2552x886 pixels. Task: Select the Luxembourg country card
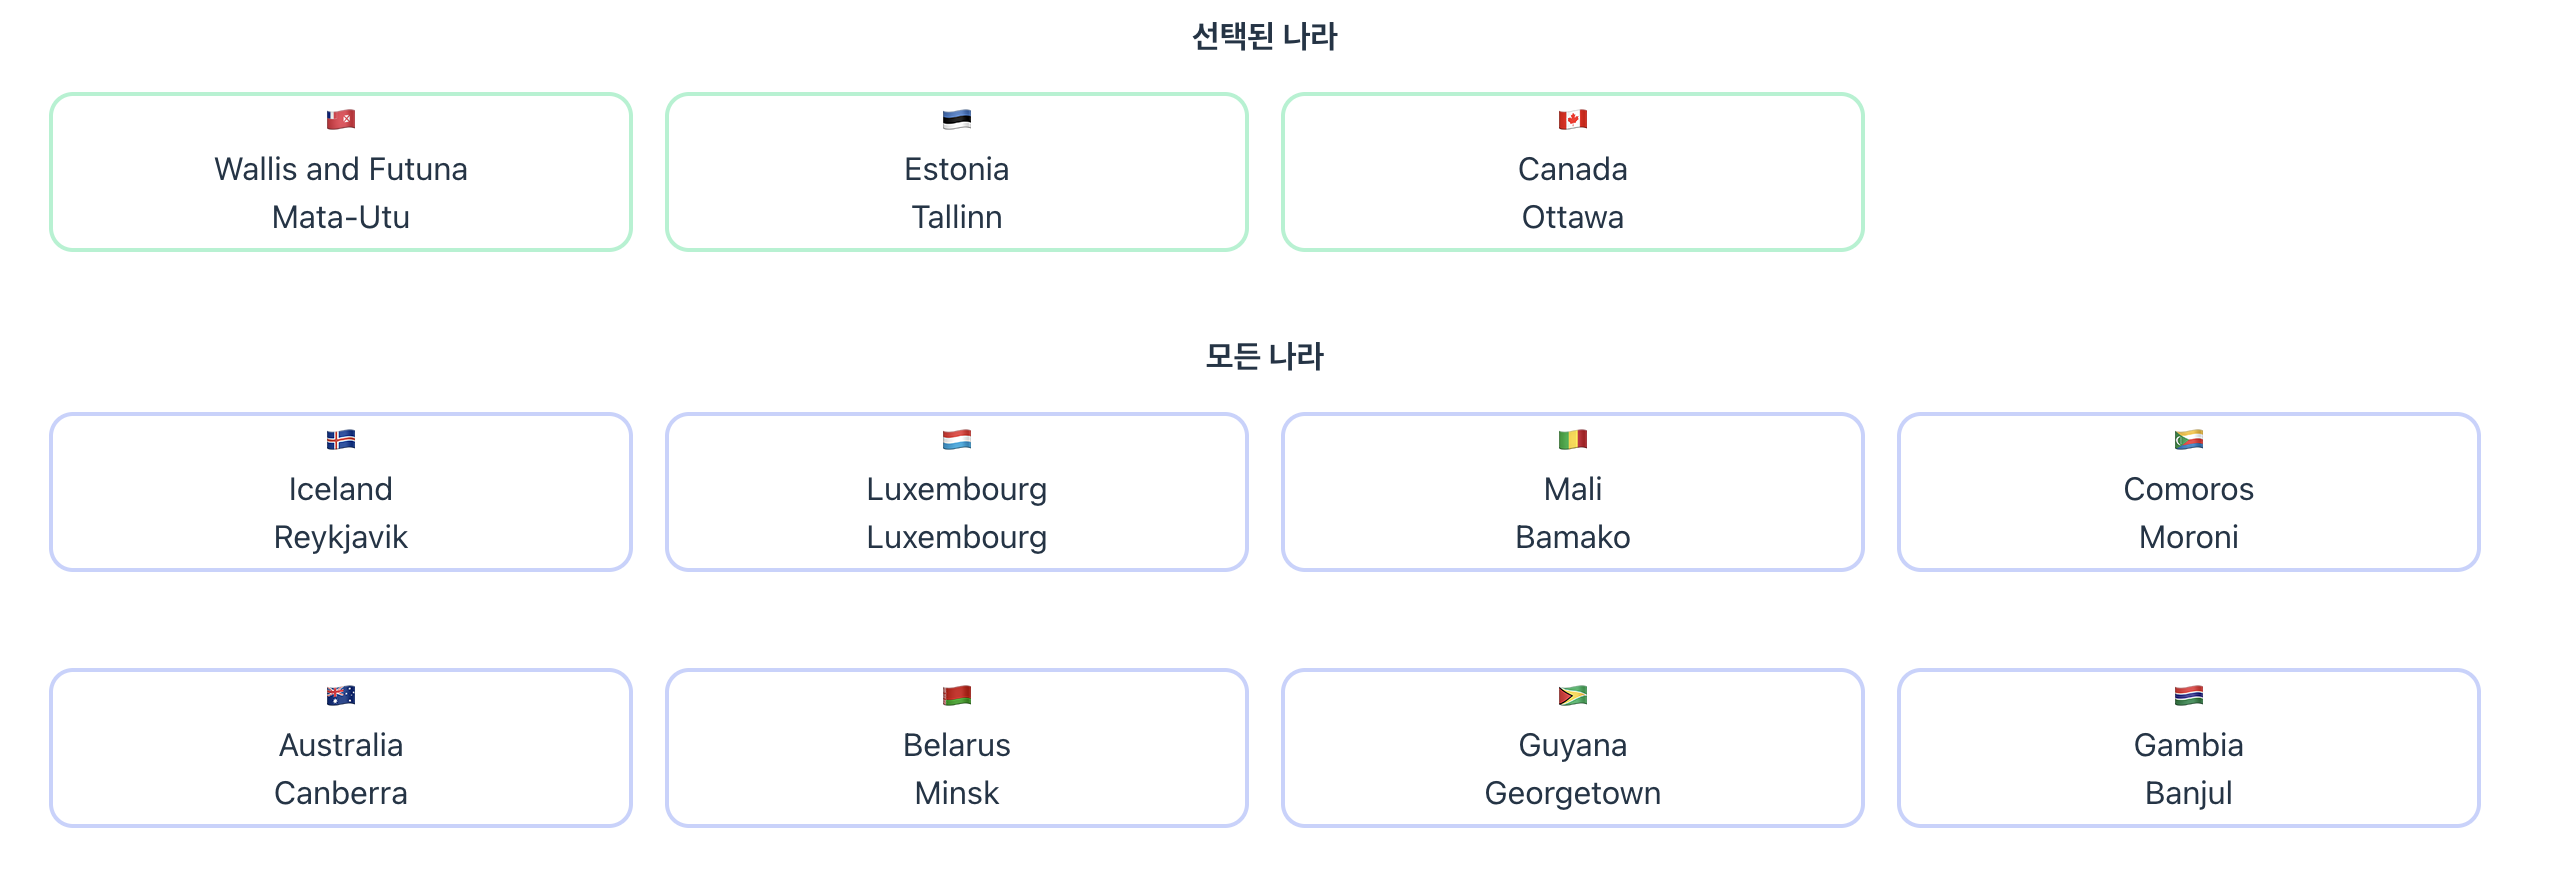click(x=957, y=490)
